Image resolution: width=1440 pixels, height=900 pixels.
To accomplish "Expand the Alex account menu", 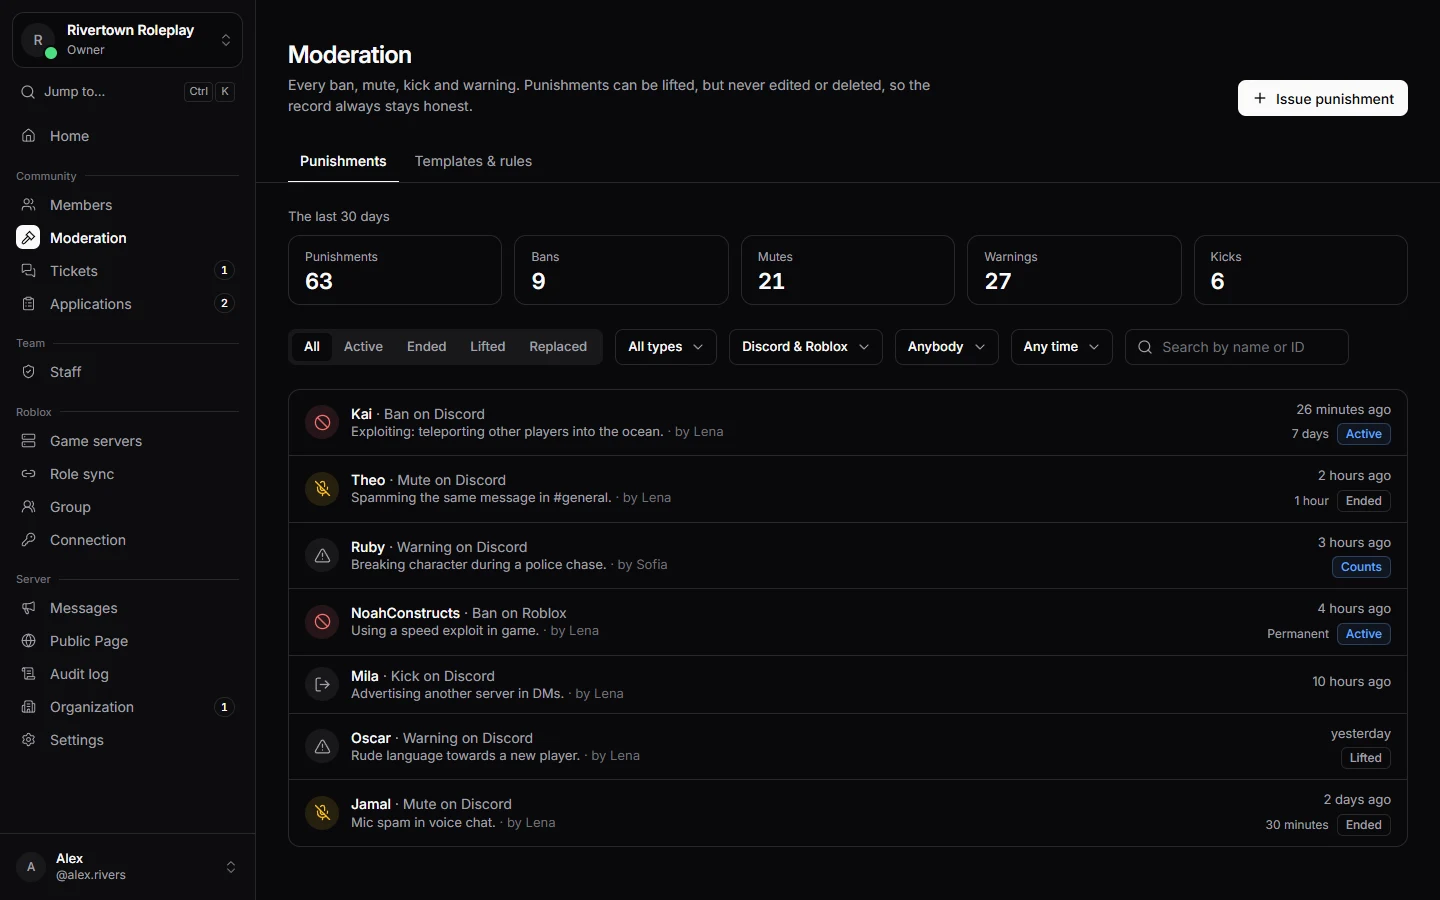I will [x=127, y=867].
